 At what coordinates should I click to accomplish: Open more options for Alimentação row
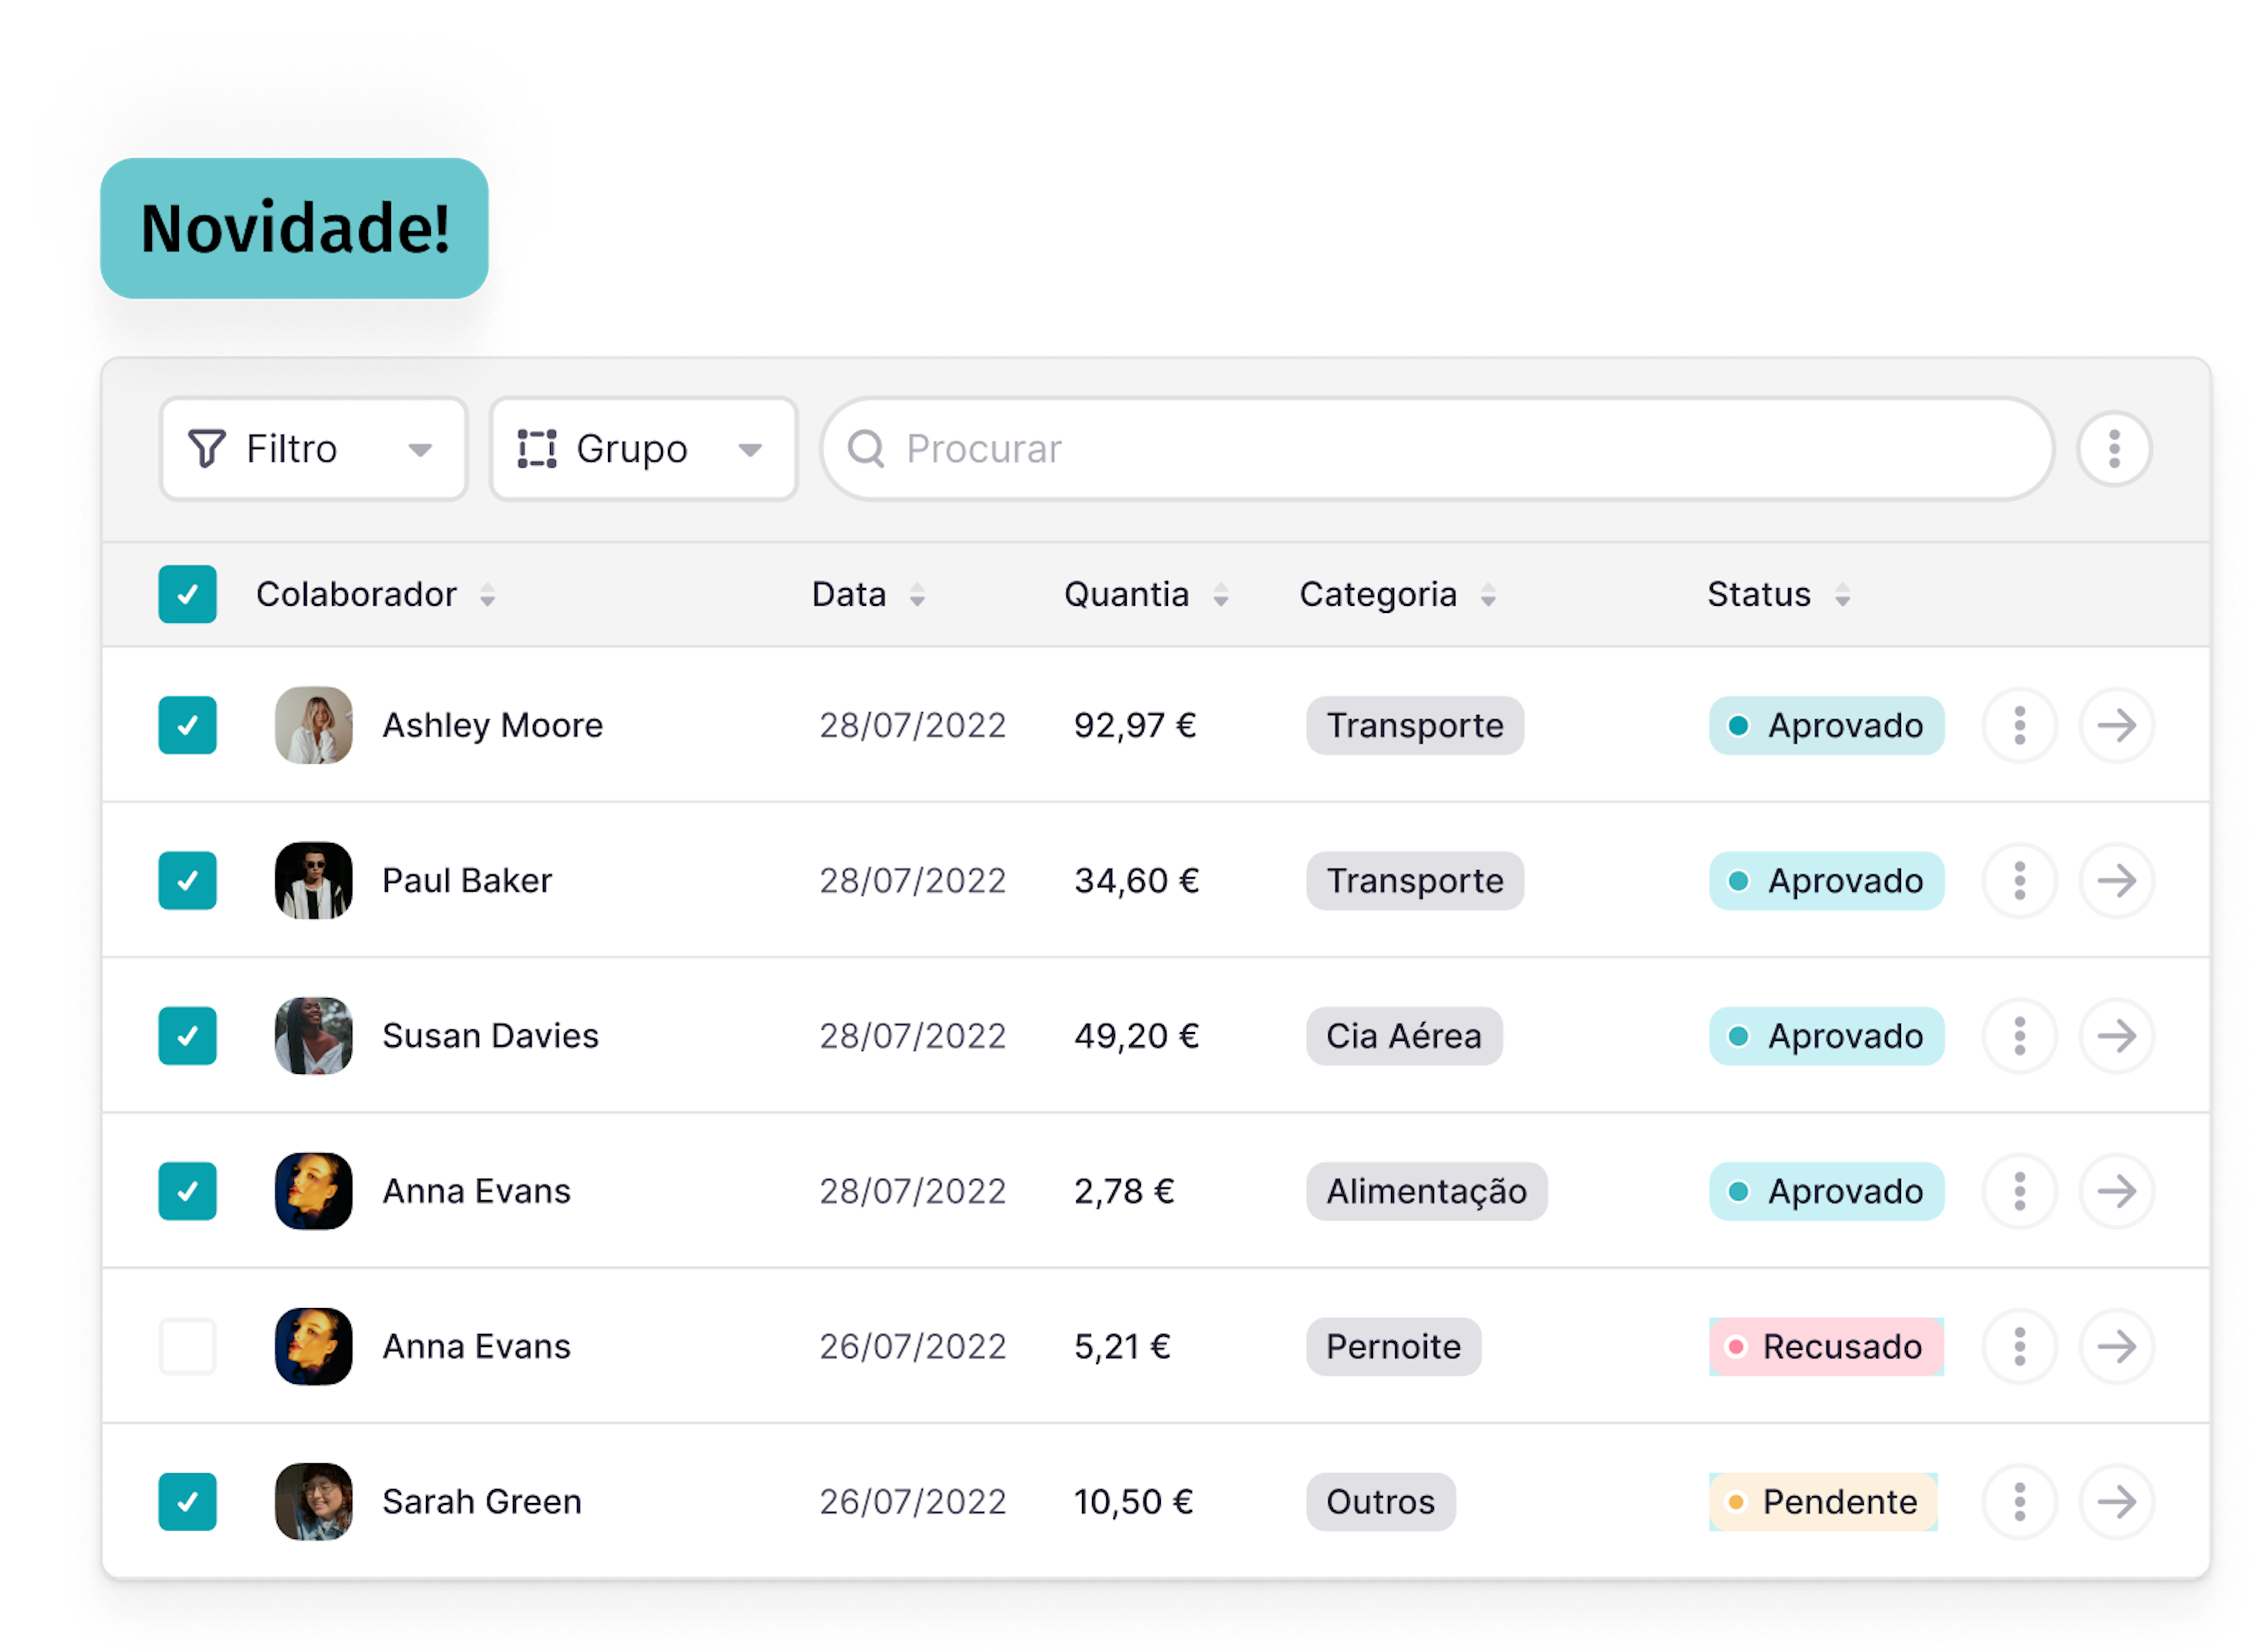pos(2019,1190)
